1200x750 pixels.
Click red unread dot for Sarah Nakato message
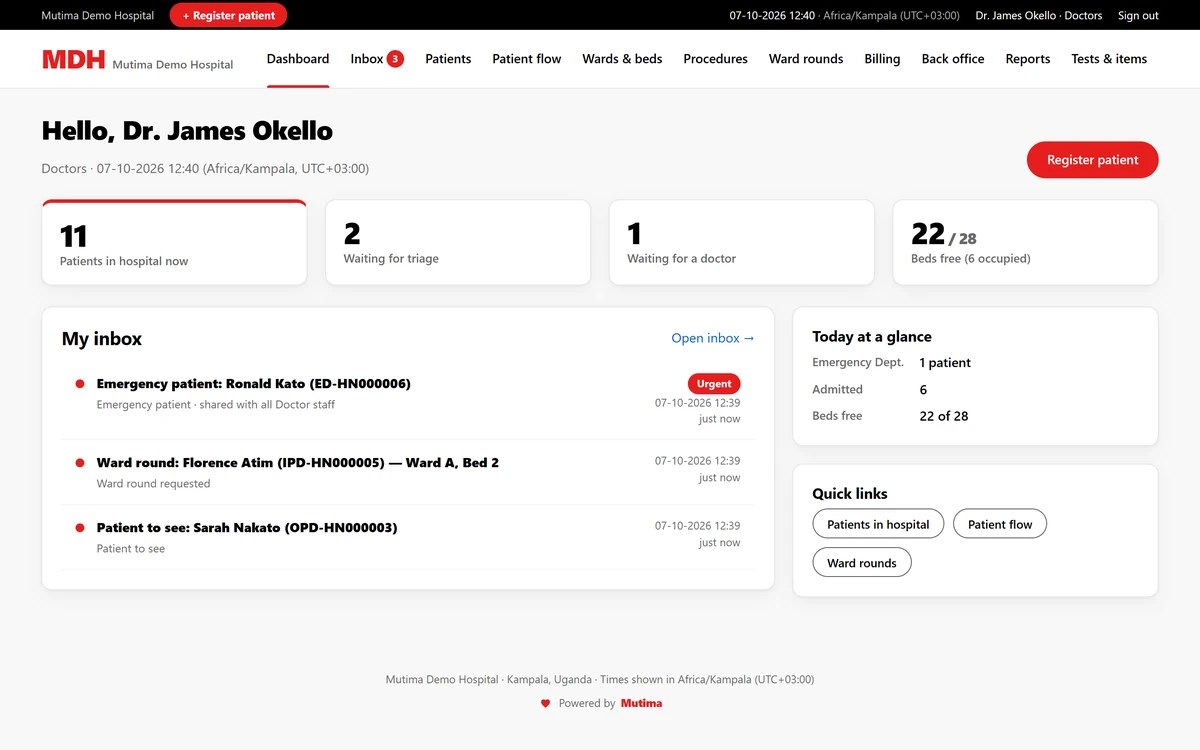coord(80,528)
